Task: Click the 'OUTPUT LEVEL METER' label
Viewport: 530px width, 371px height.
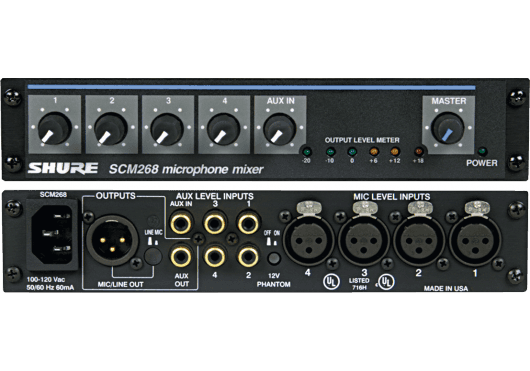Action: point(362,140)
